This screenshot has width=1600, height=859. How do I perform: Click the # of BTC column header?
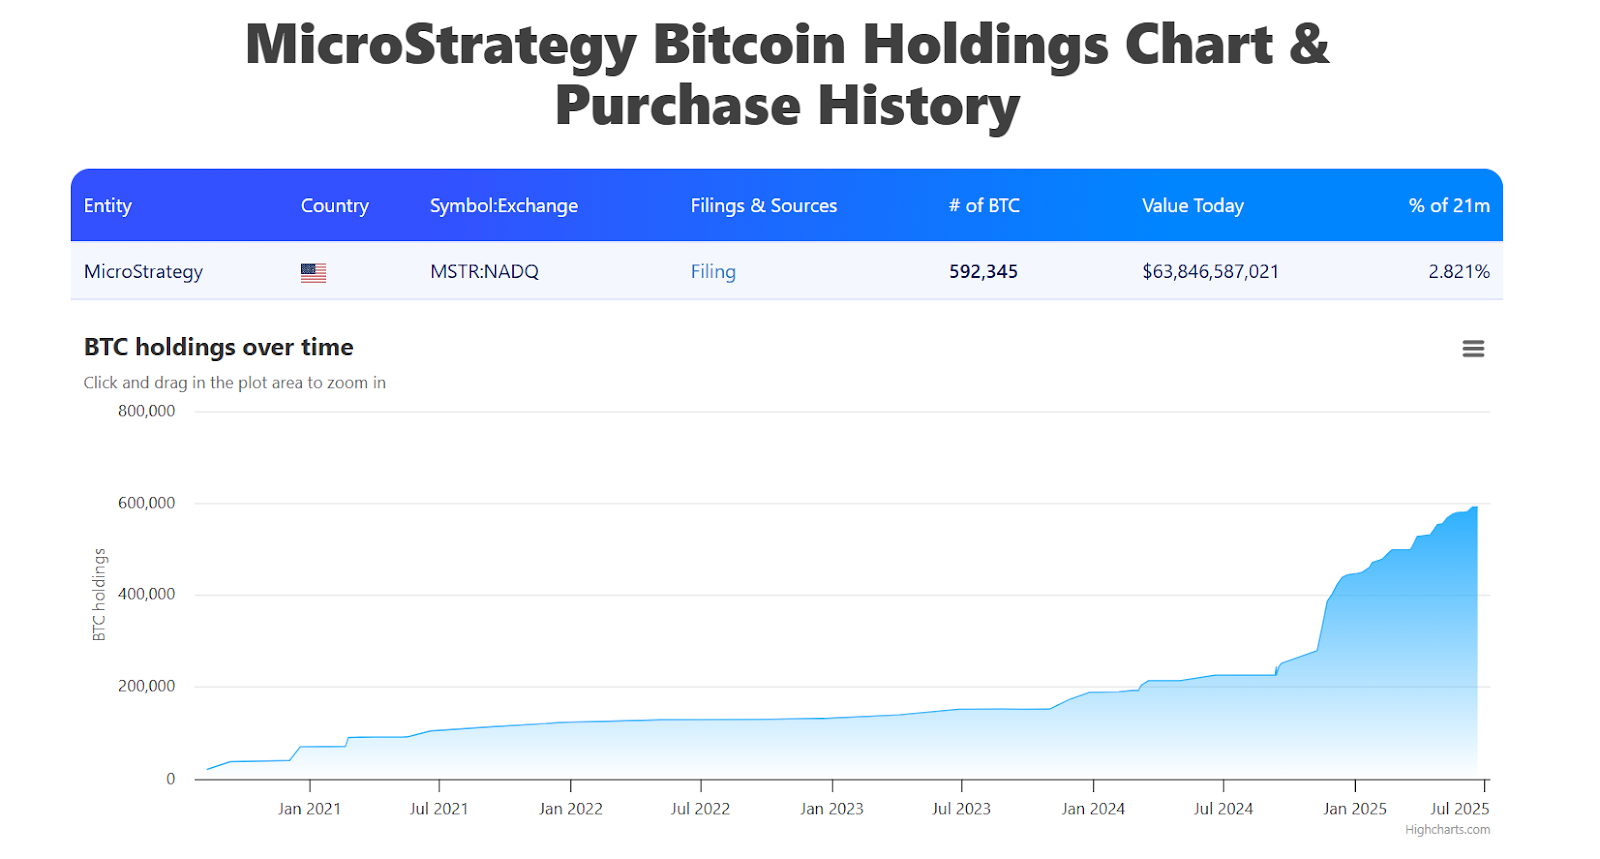pos(984,206)
